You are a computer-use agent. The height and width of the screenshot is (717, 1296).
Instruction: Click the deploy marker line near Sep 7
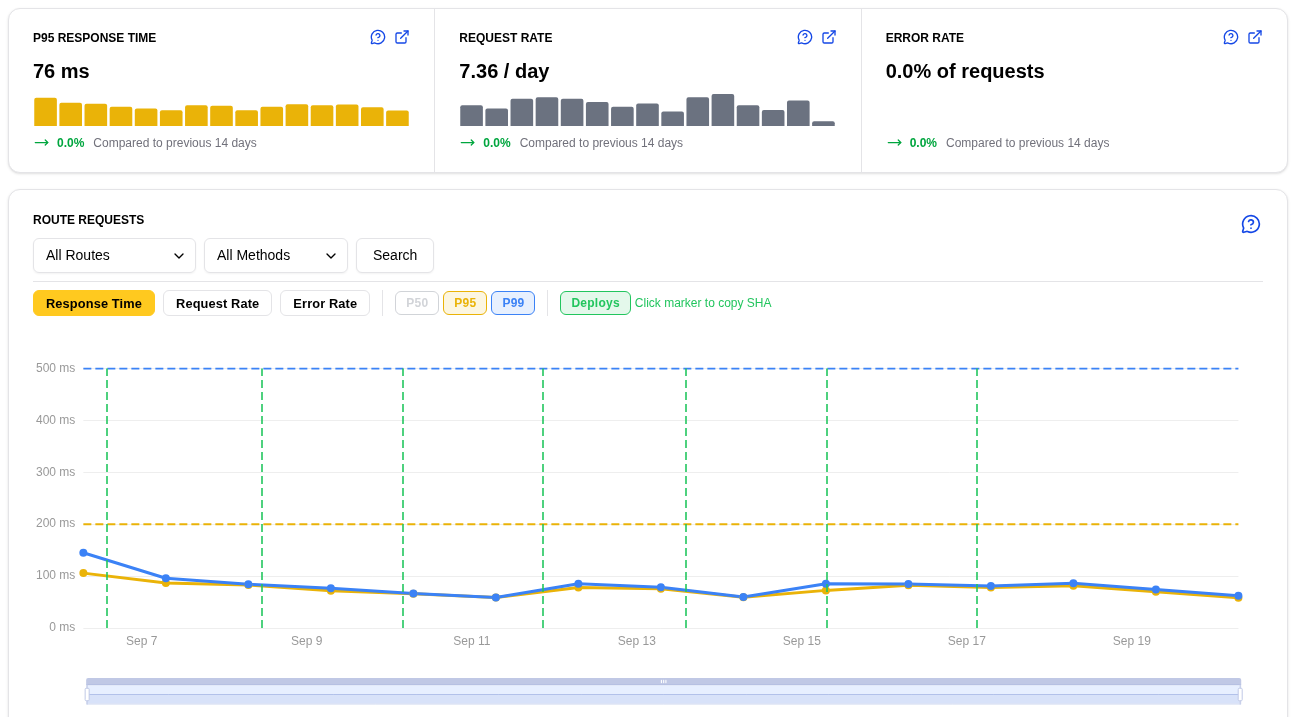pos(107,498)
